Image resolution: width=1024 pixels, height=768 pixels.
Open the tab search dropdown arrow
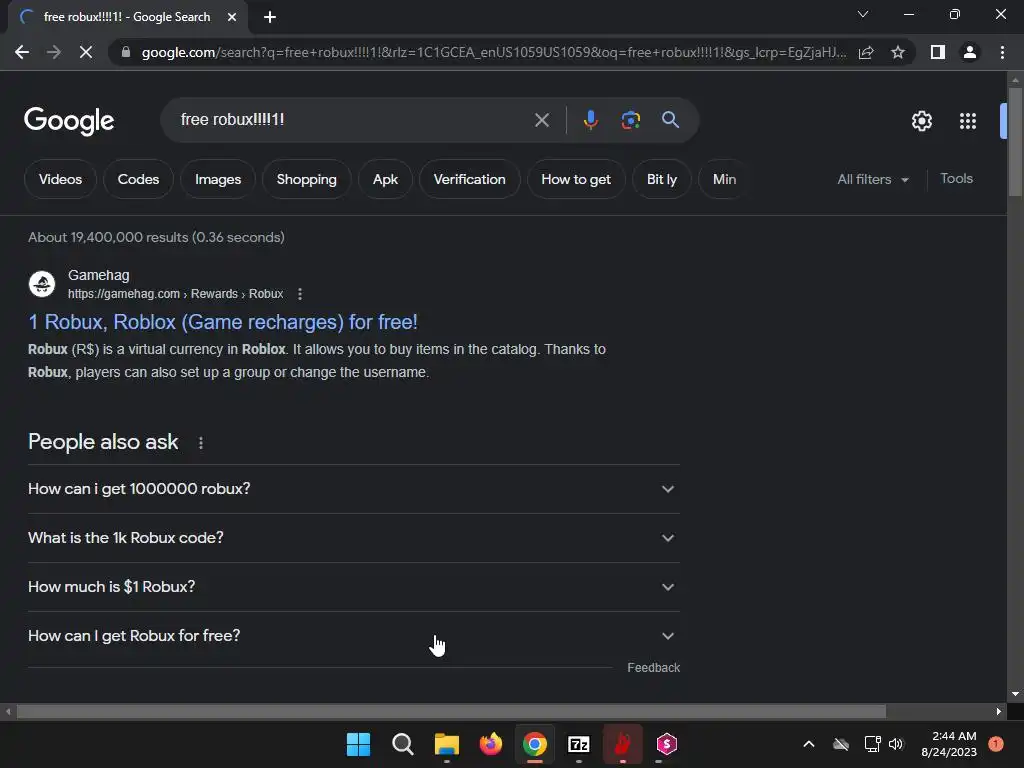click(x=863, y=14)
